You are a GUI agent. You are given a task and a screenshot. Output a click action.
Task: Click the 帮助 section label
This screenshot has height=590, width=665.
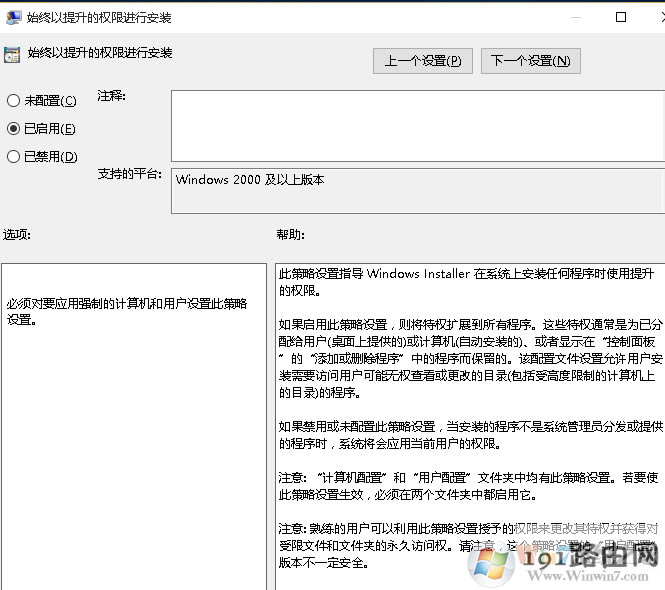(290, 235)
